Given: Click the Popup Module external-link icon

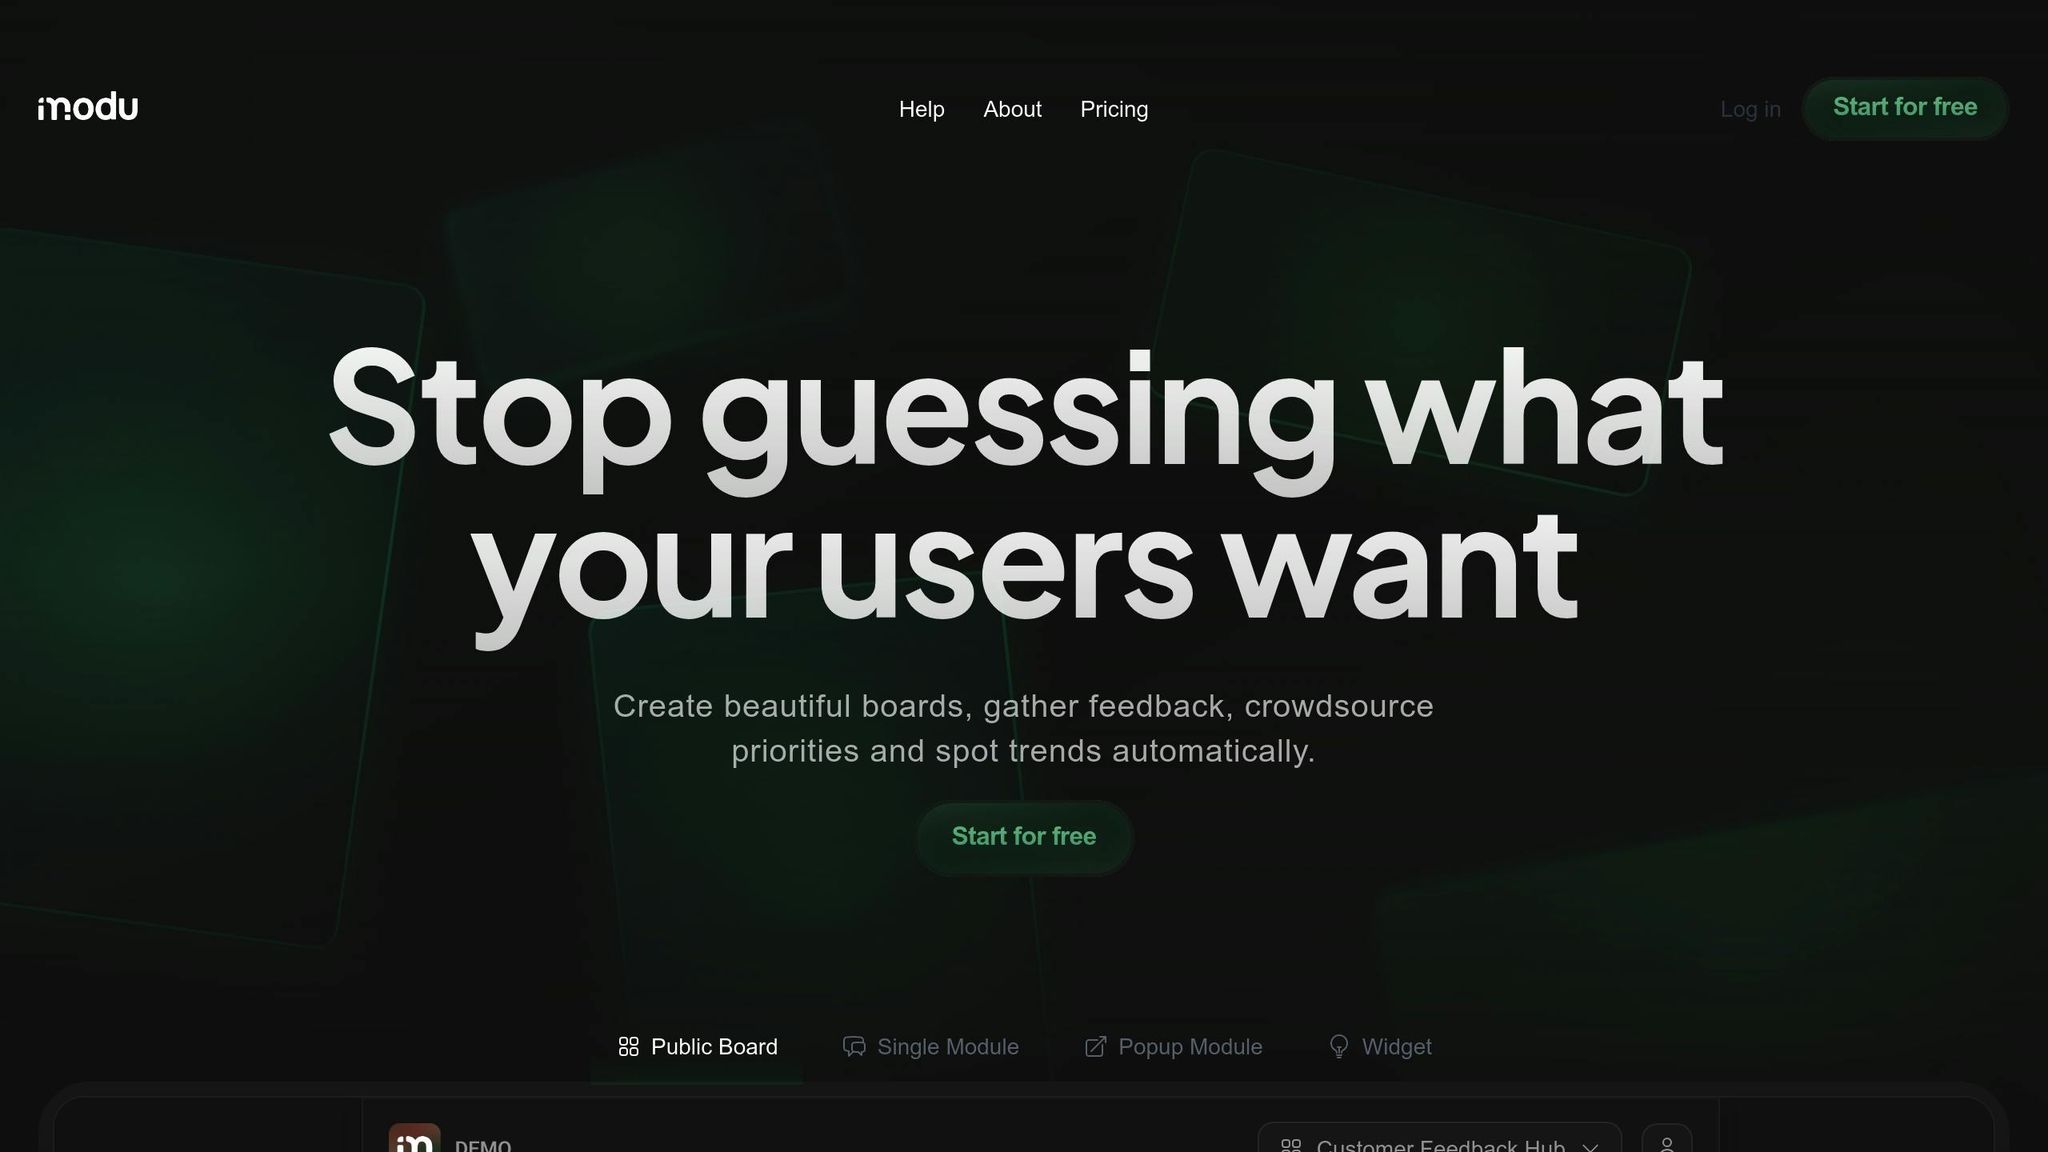Looking at the screenshot, I should 1095,1046.
